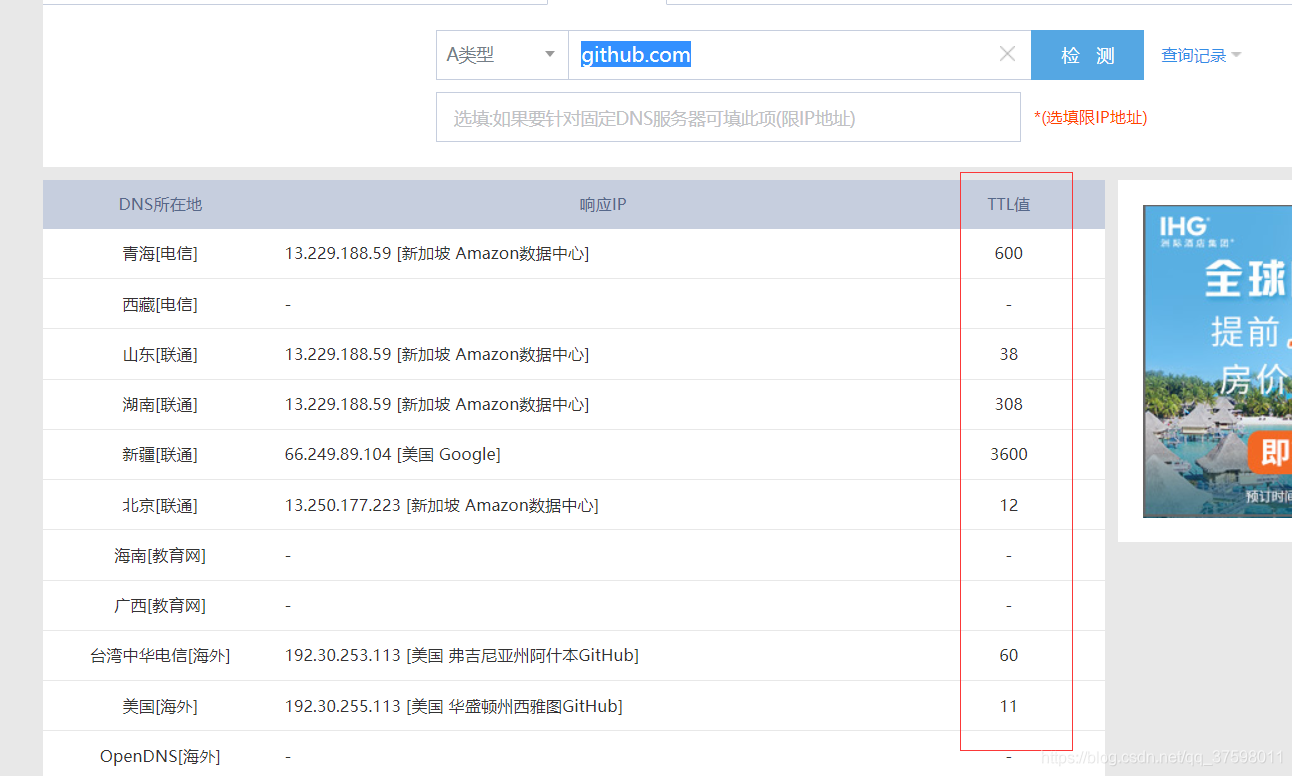Click the TTL value 12
1292x776 pixels.
[x=1008, y=505]
